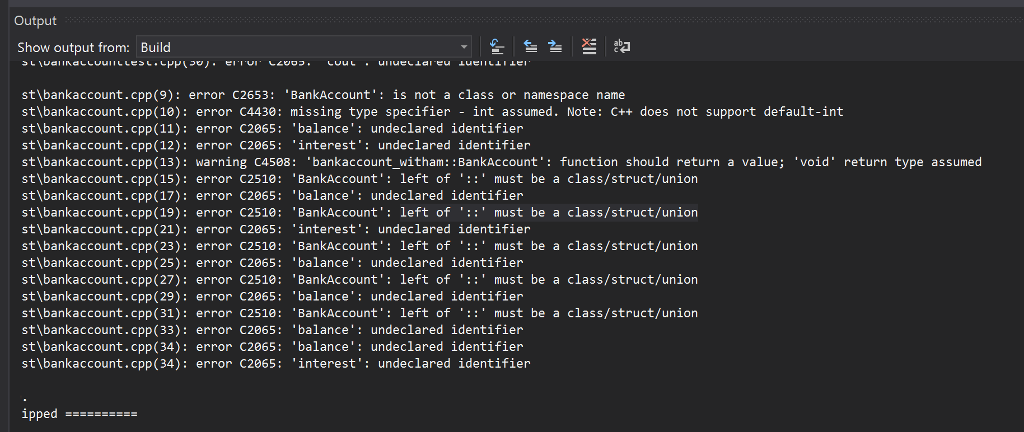Click the bankaccount.cpp(12) 'interest' undeclared identifier line
1024x432 pixels.
point(276,145)
